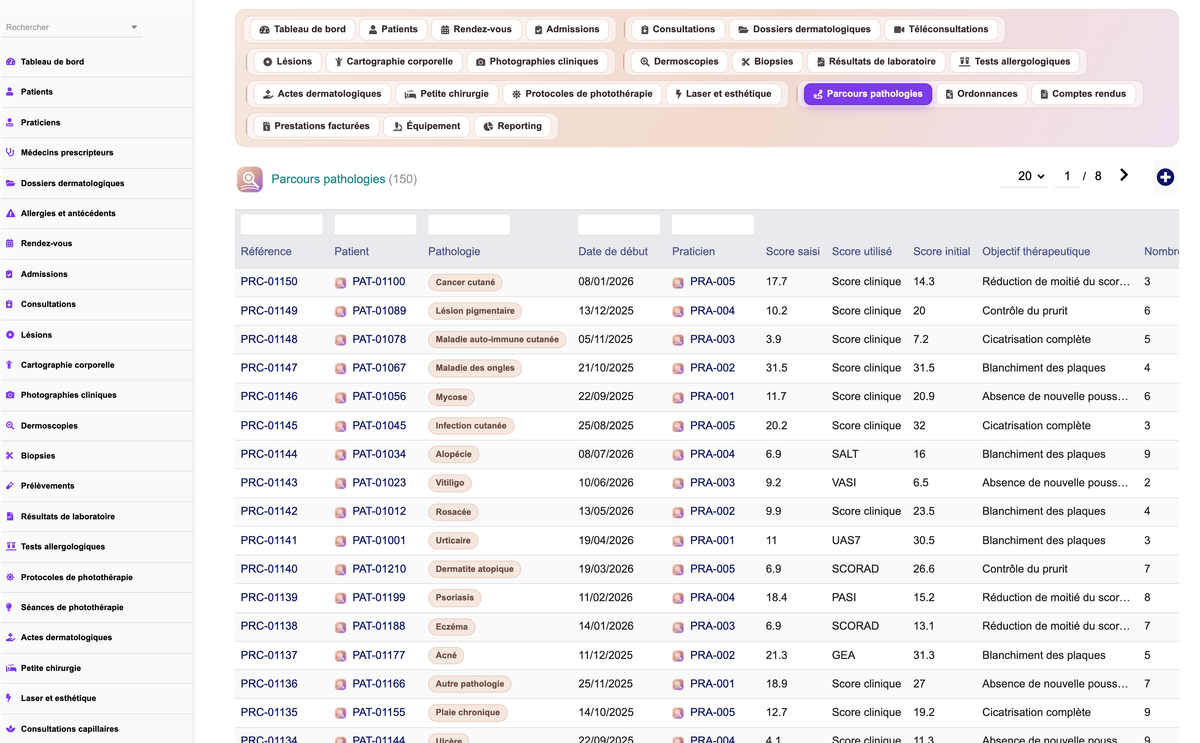Click the Petite chirurgie bed icon in sidebar
The image size is (1200, 743).
[11, 668]
